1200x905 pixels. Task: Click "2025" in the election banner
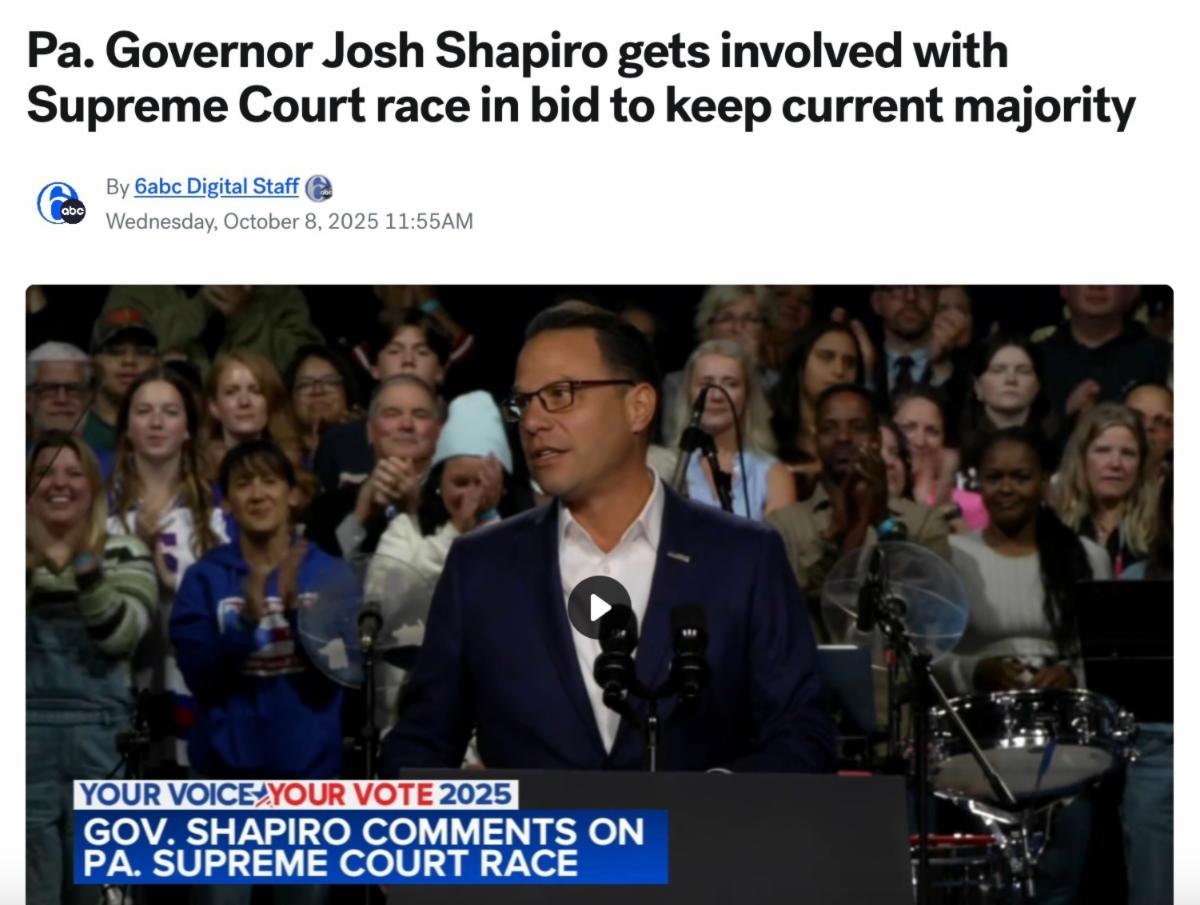pyautogui.click(x=478, y=795)
